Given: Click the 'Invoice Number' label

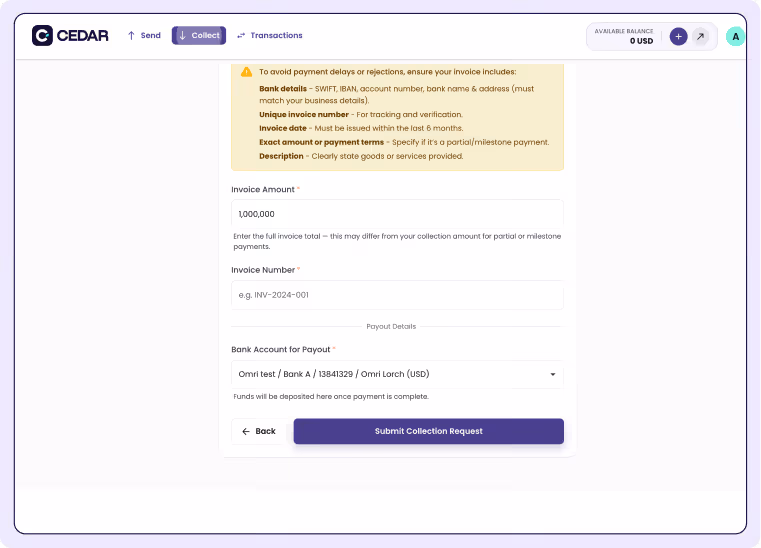Looking at the screenshot, I should pyautogui.click(x=263, y=270).
